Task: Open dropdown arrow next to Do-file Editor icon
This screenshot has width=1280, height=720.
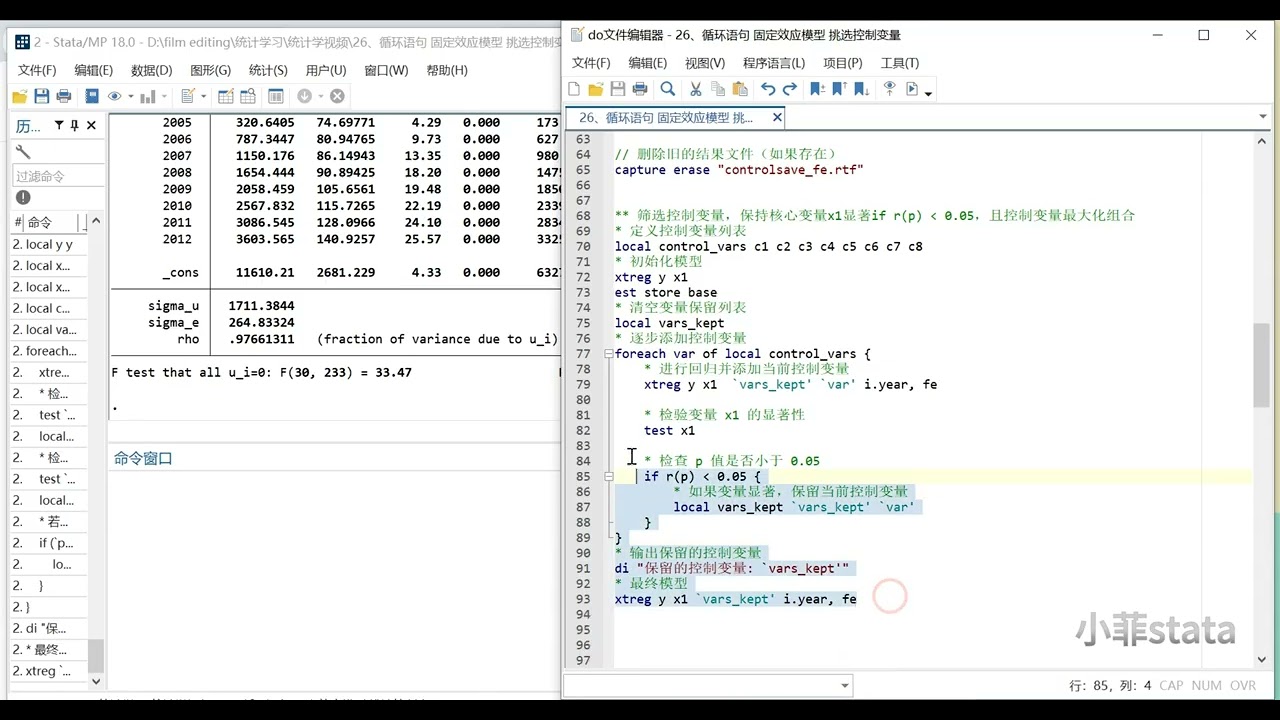Action: pyautogui.click(x=203, y=97)
